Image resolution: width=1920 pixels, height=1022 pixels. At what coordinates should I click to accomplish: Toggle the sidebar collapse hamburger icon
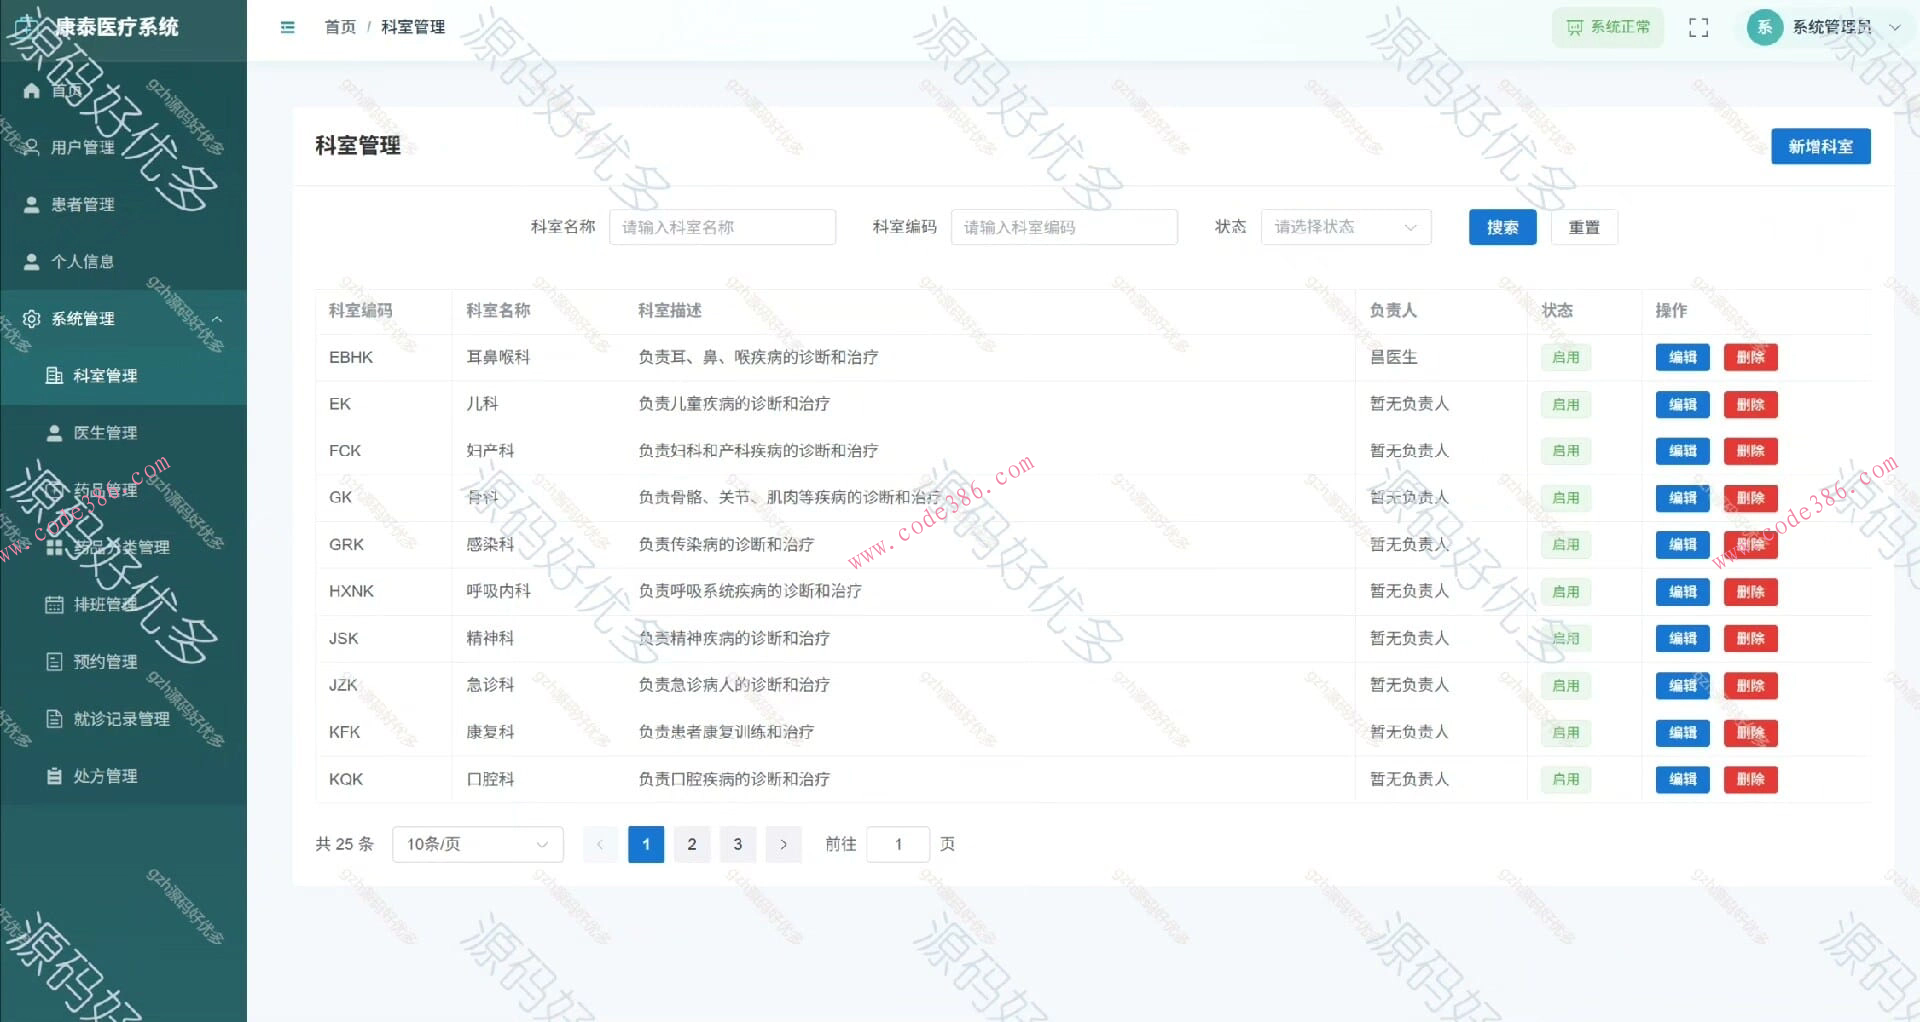point(288,27)
